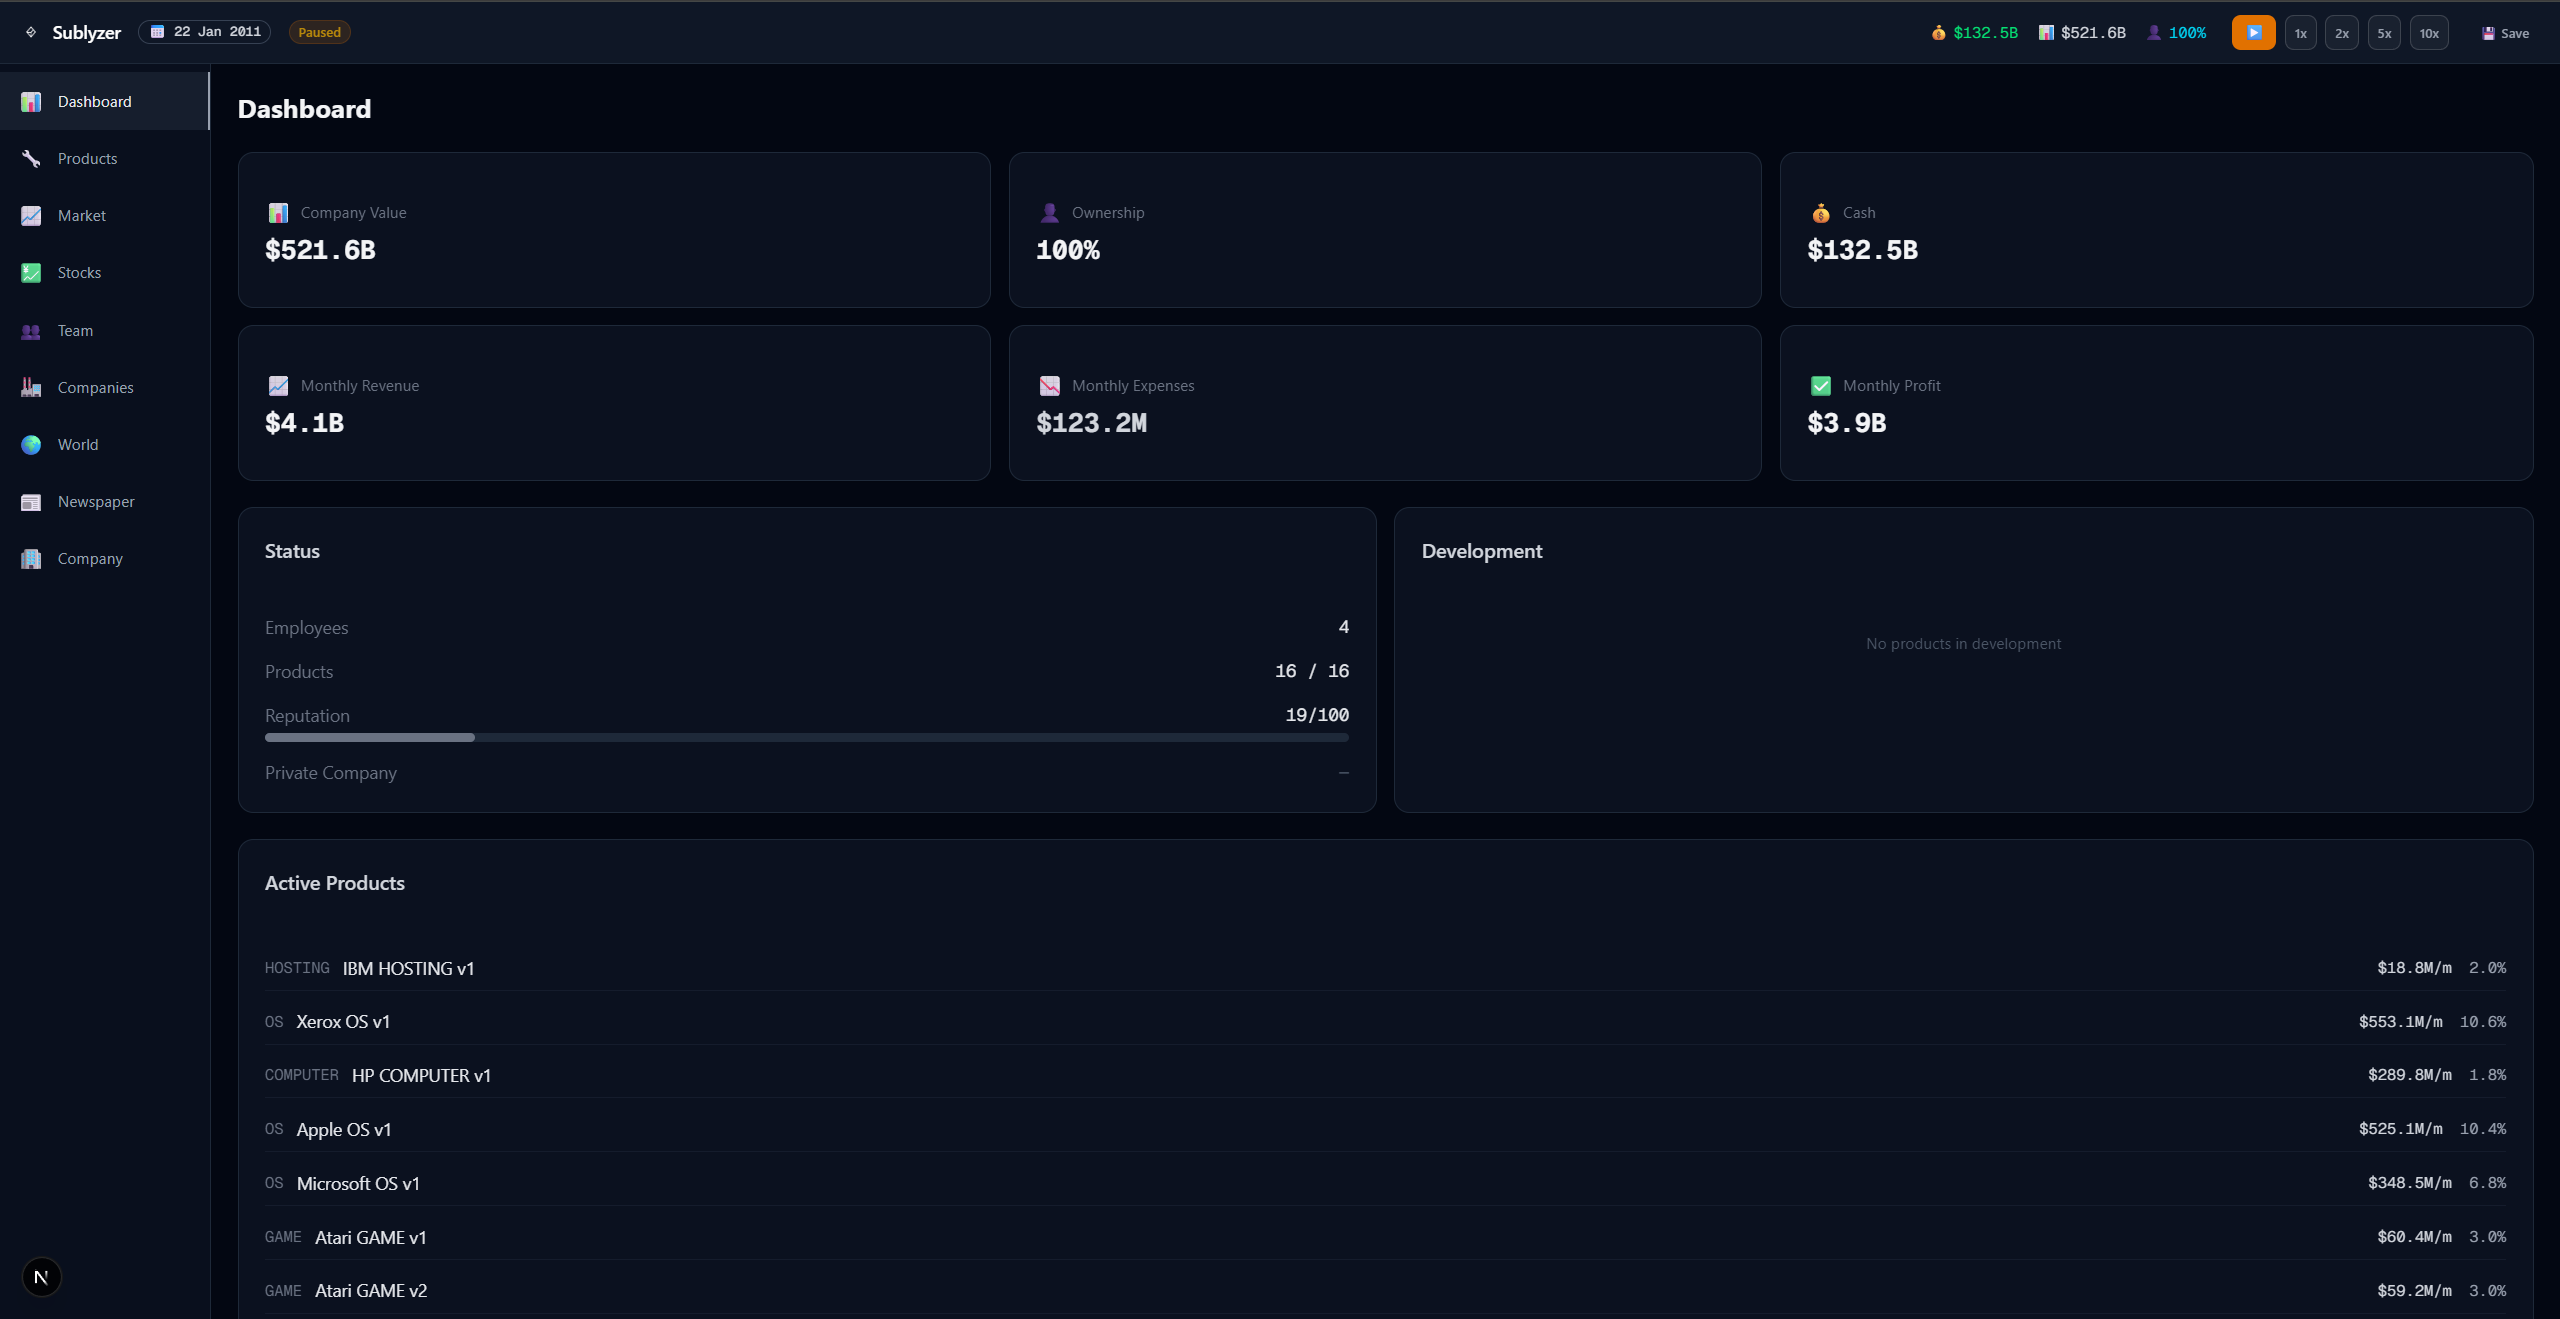Open the Next.js N badge at bottom-left
This screenshot has width=2560, height=1319.
(41, 1277)
